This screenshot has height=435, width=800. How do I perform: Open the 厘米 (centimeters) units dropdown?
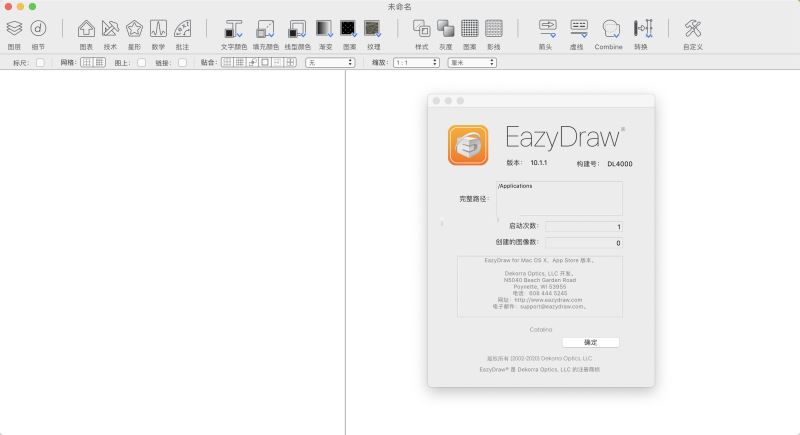472,63
